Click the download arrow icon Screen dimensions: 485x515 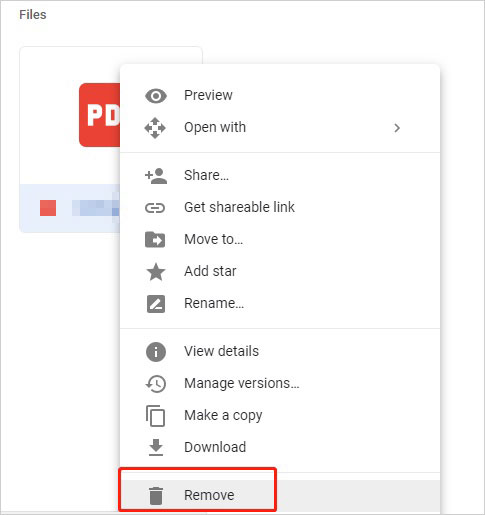coord(156,447)
